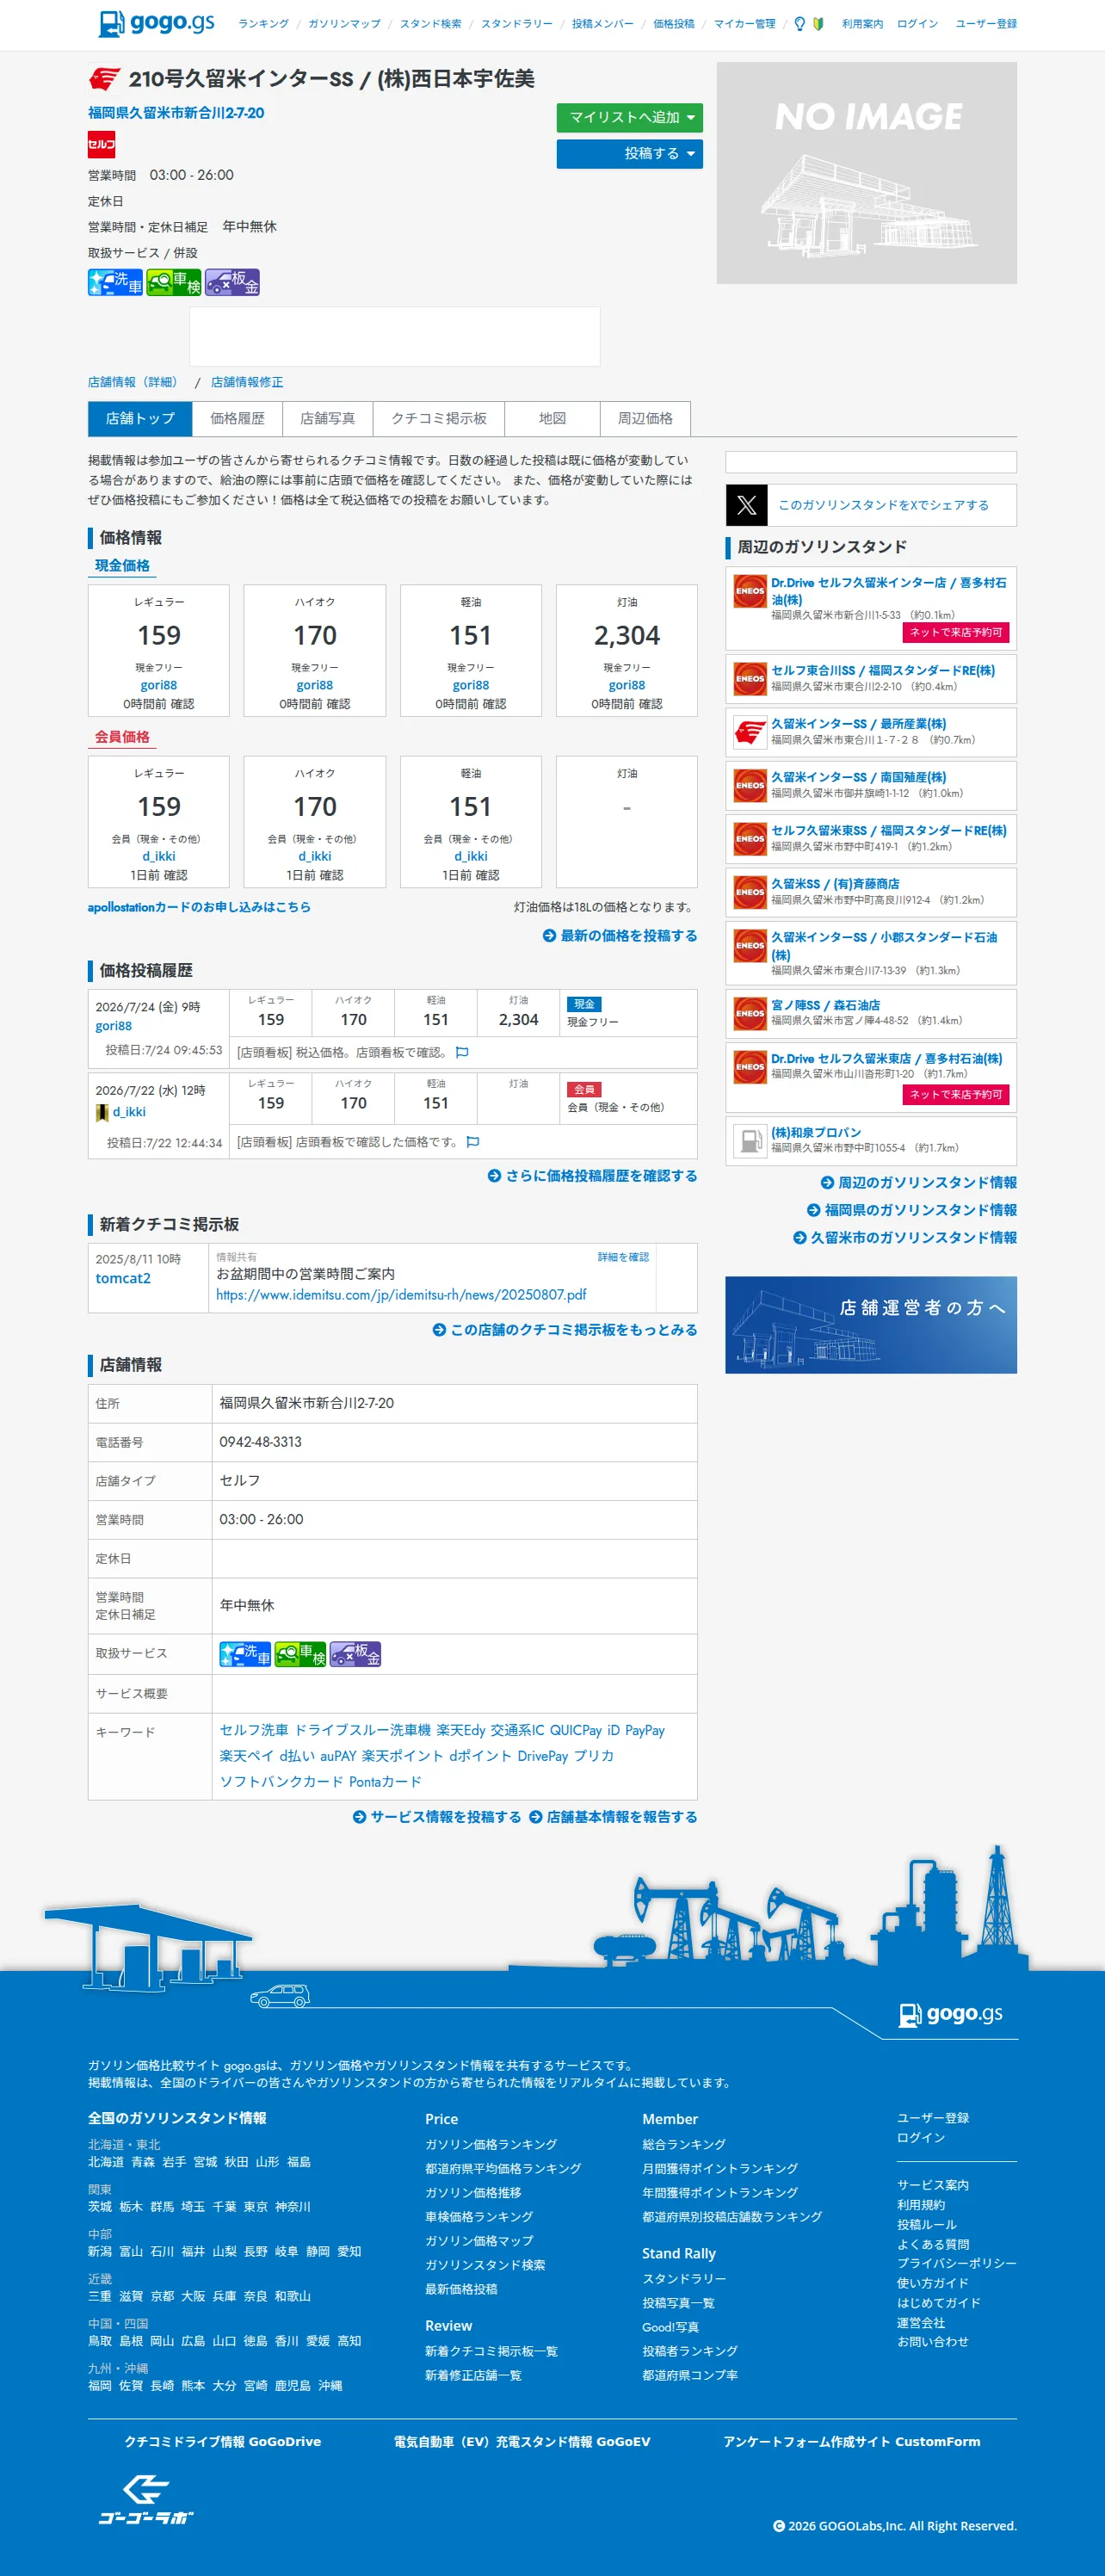Open ガソリン価格ランキング in the footer
The width and height of the screenshot is (1105, 2576).
click(491, 2145)
